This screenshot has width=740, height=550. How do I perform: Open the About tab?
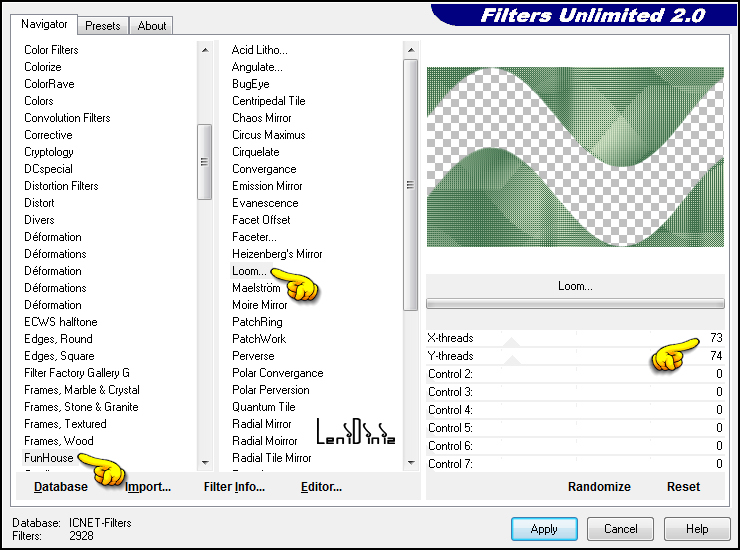(152, 26)
